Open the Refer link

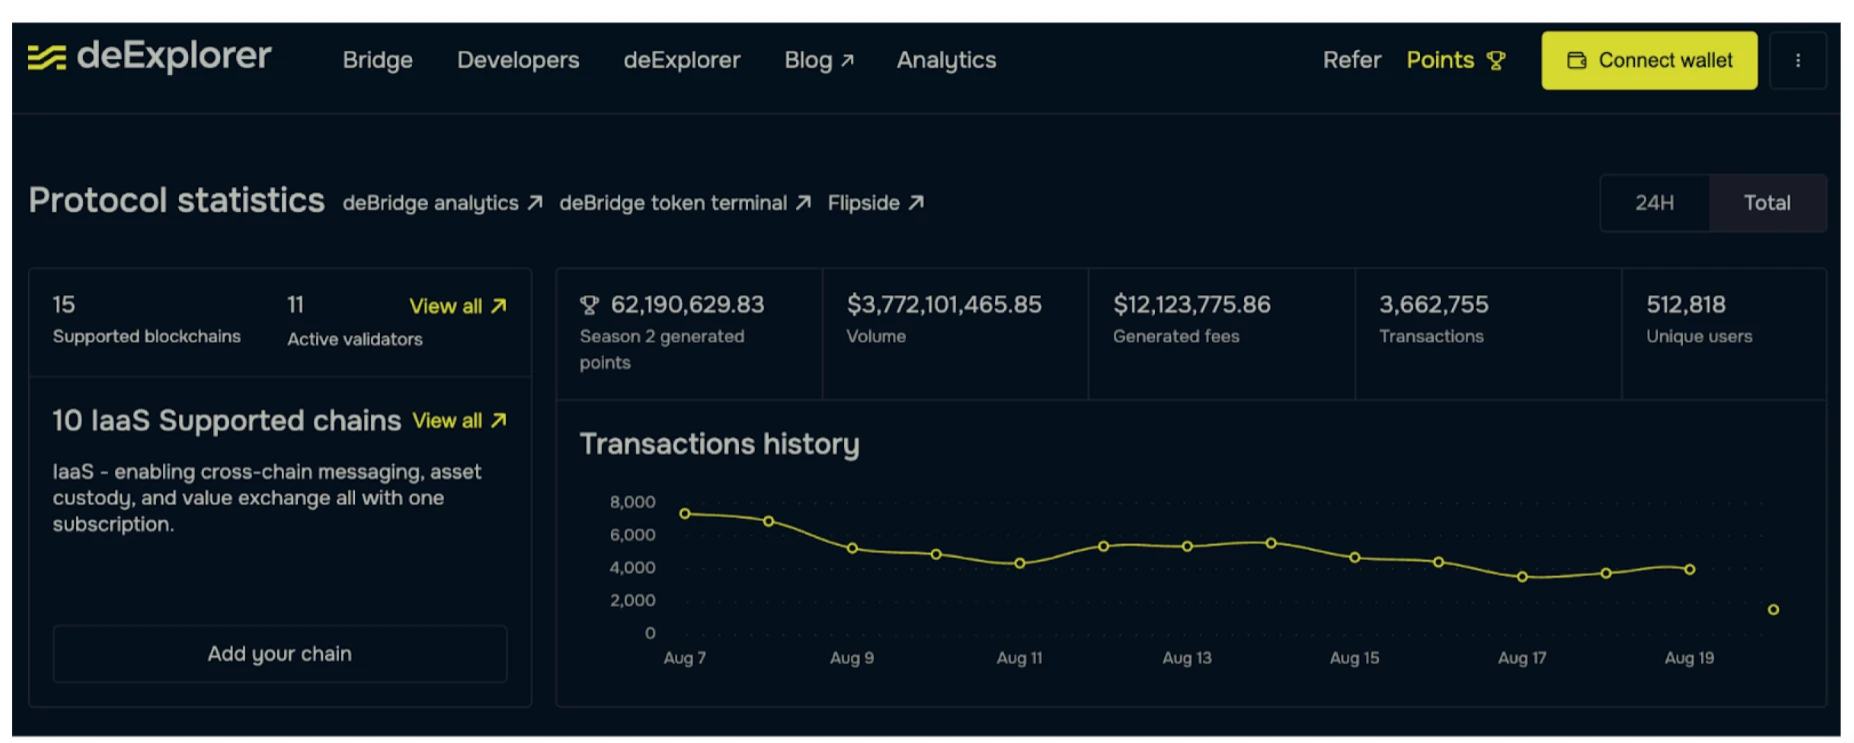(1351, 61)
